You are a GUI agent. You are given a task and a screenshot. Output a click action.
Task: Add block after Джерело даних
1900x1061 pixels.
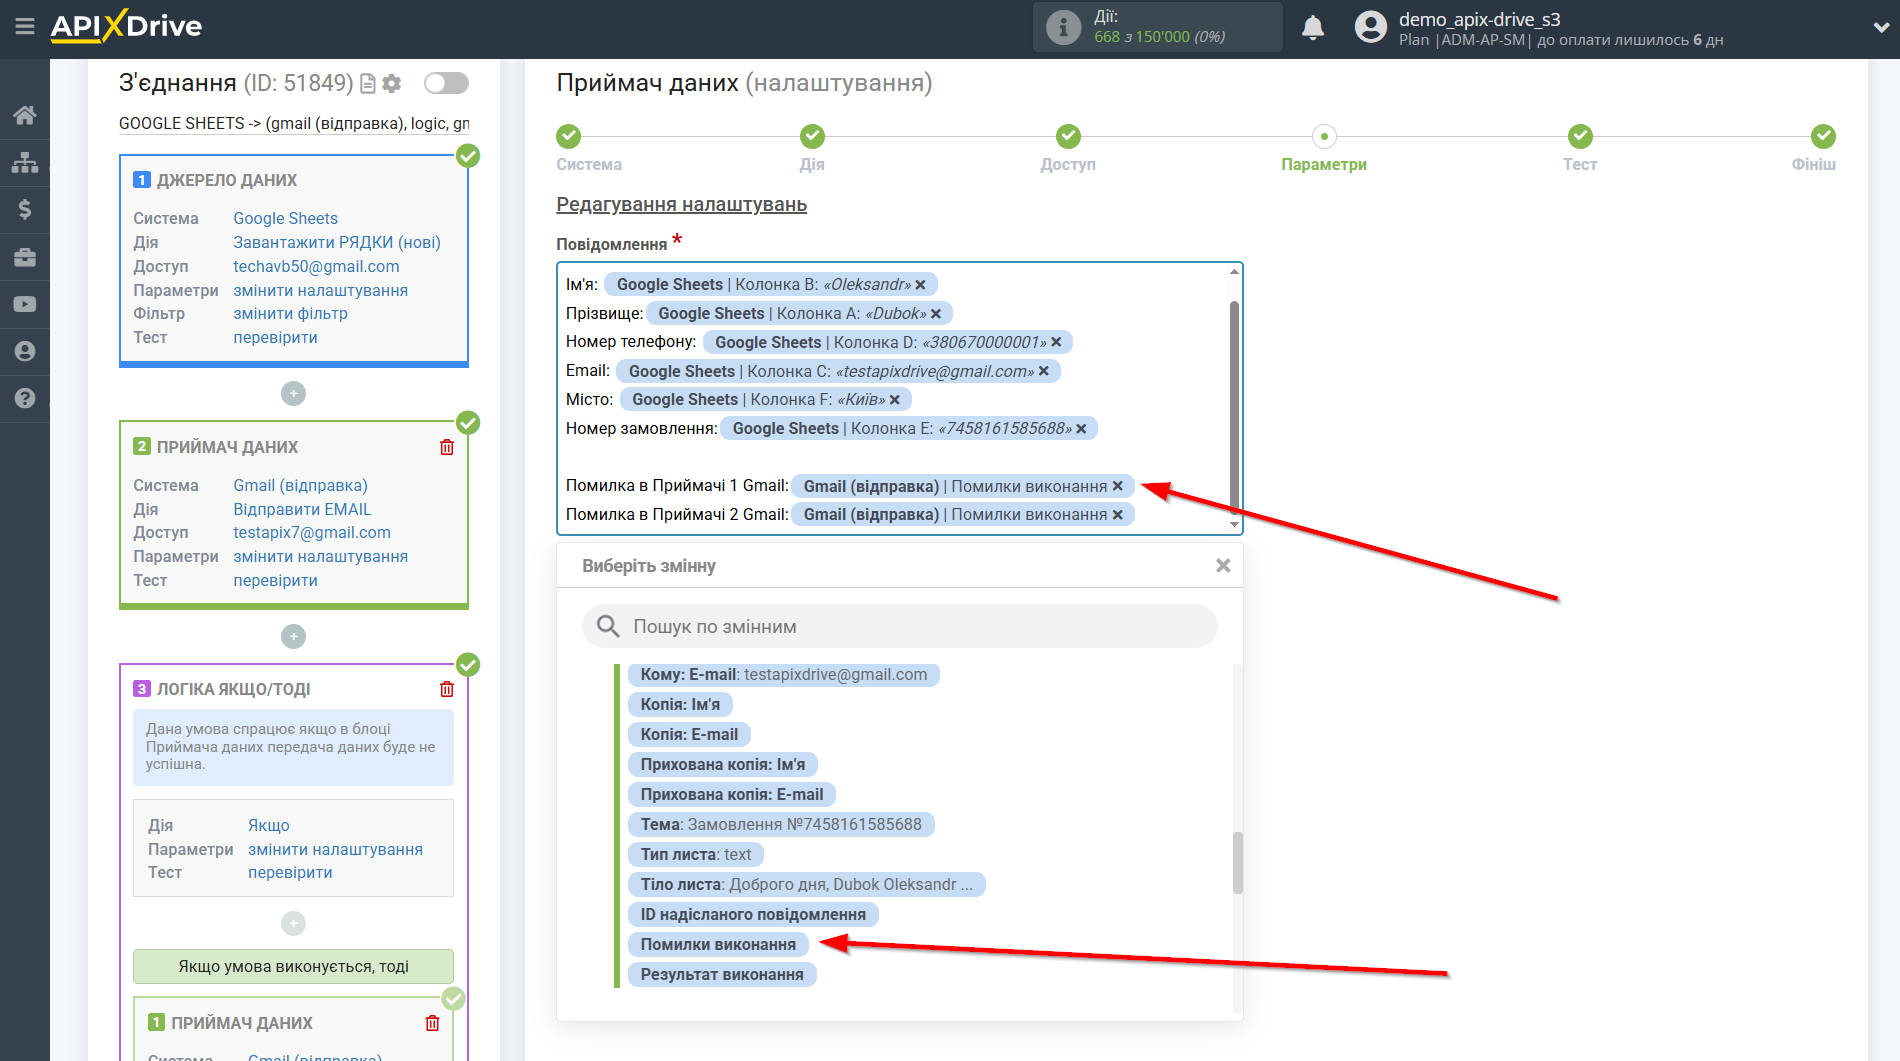[x=293, y=394]
